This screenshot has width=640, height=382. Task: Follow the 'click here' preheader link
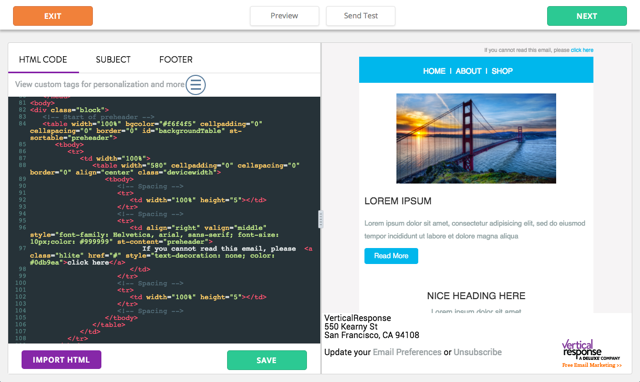(582, 50)
